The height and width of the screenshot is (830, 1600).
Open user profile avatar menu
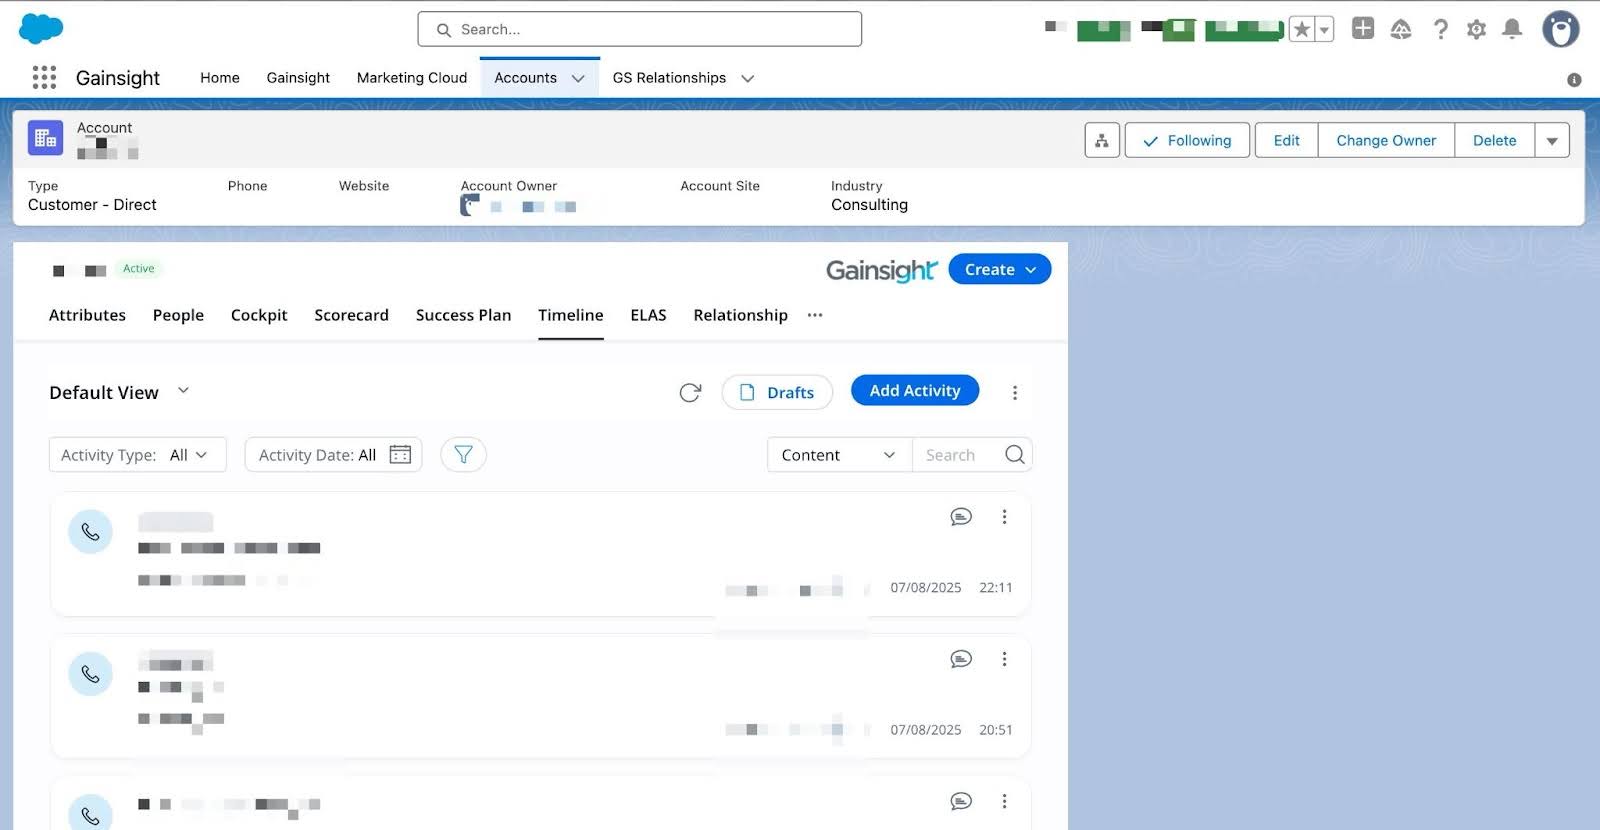tap(1560, 29)
